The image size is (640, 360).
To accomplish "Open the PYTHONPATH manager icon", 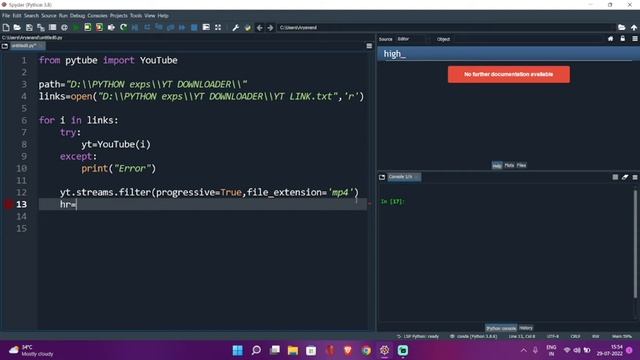I will click(247, 27).
